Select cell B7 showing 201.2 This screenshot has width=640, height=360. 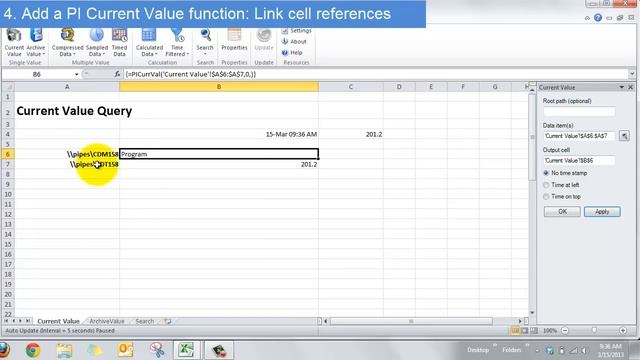click(219, 164)
